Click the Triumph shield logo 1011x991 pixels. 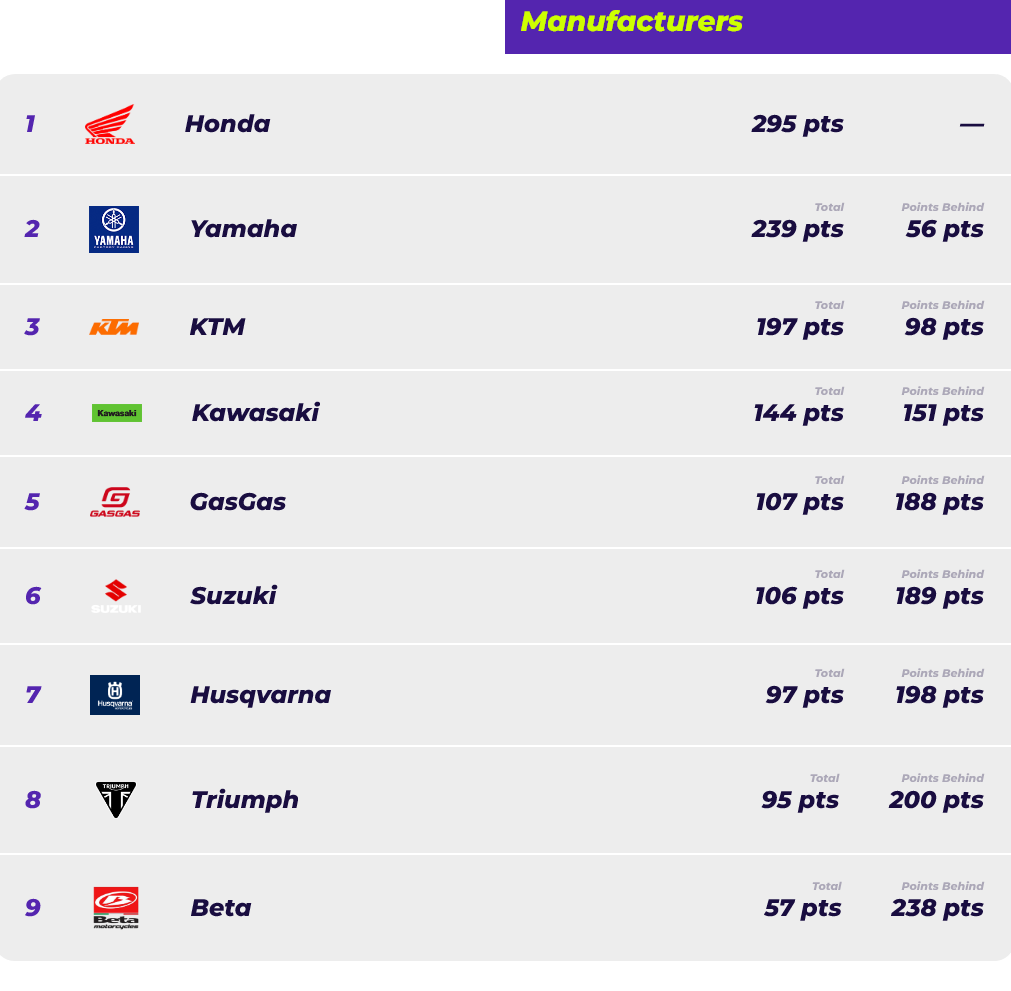point(116,800)
